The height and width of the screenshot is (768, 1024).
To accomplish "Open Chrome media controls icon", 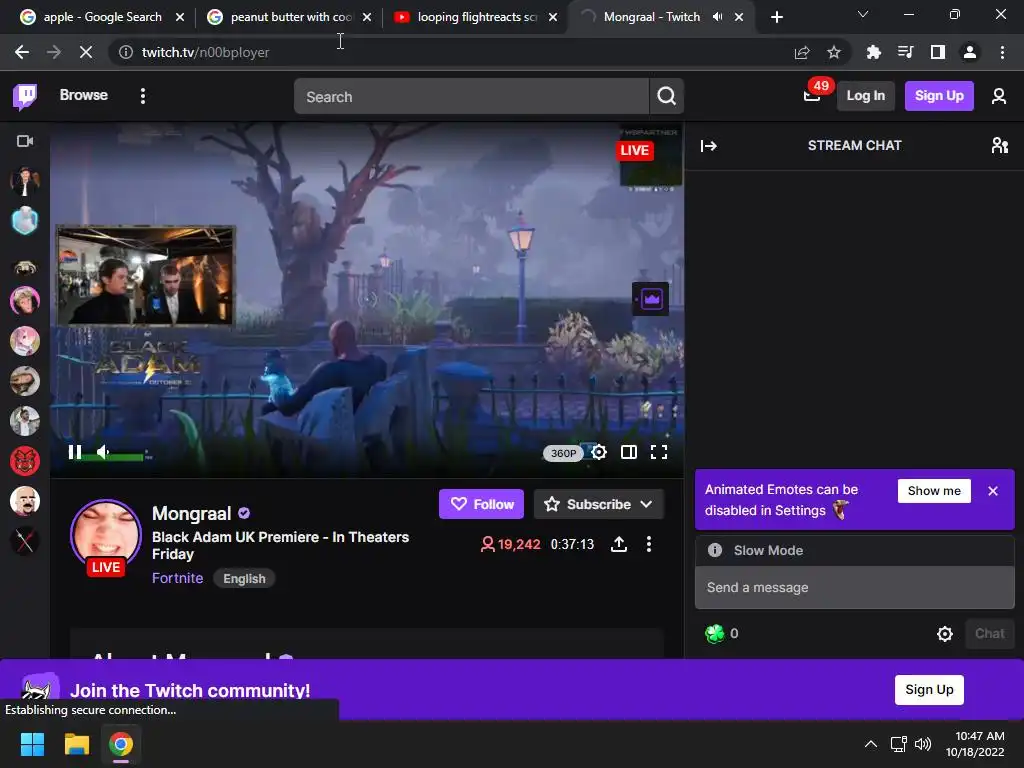I will pyautogui.click(x=905, y=52).
